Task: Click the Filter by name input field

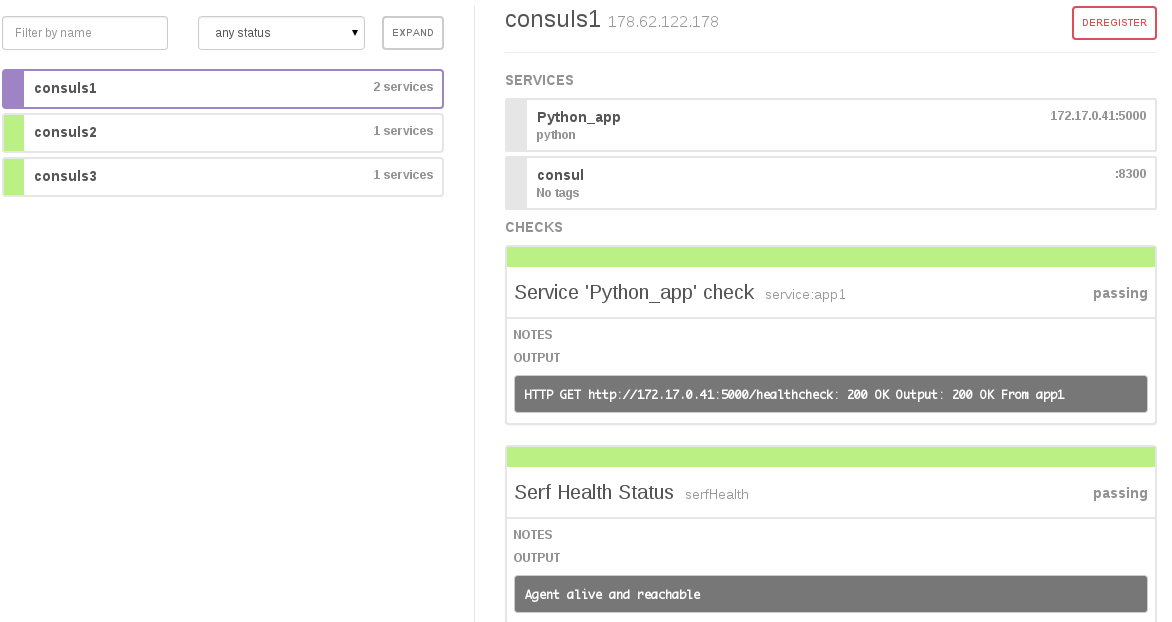Action: (85, 33)
